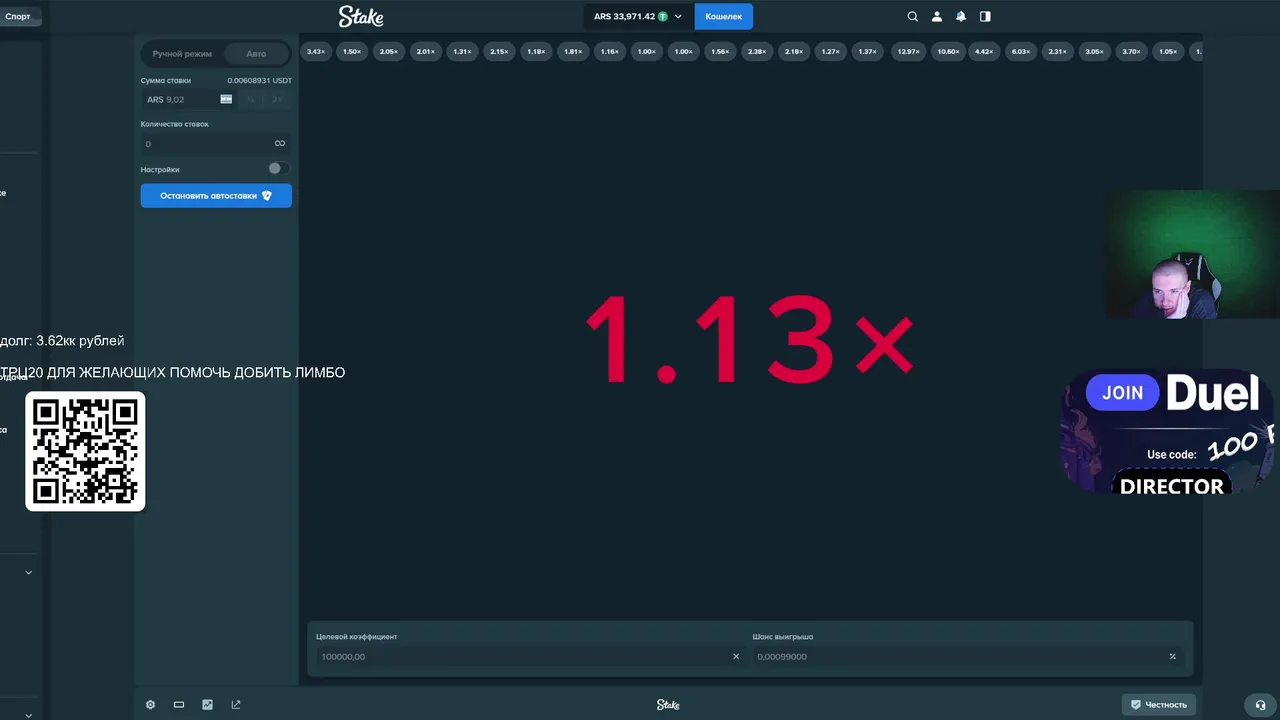Click the JOIN Duel banner button
The width and height of the screenshot is (1280, 720).
[1122, 393]
